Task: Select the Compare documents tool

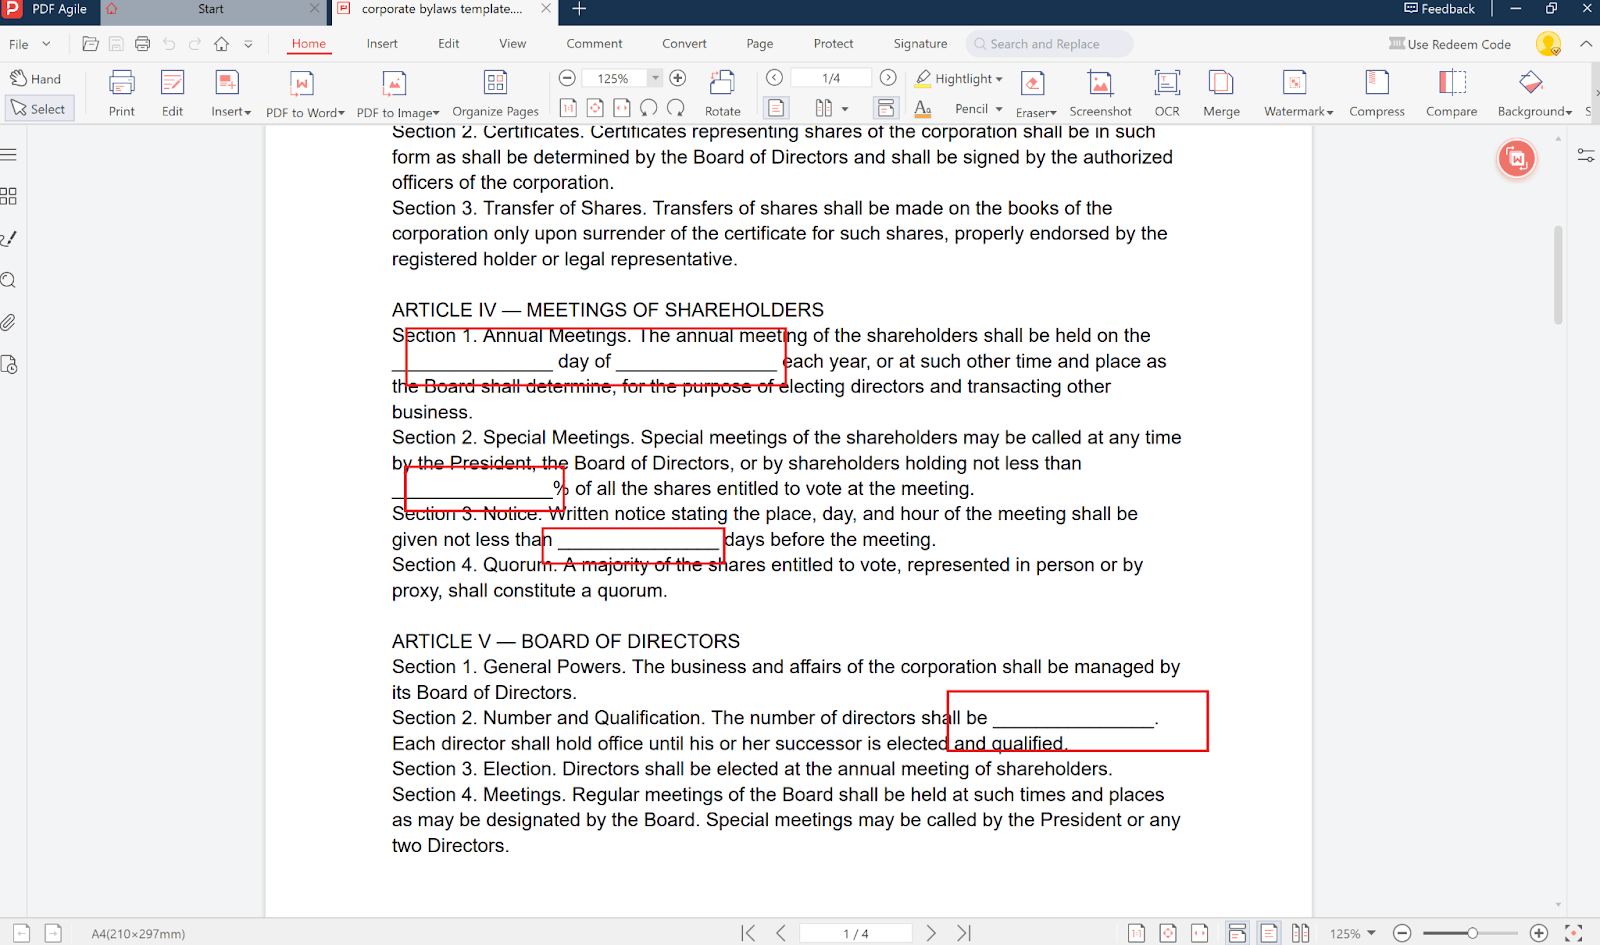Action: [x=1451, y=83]
